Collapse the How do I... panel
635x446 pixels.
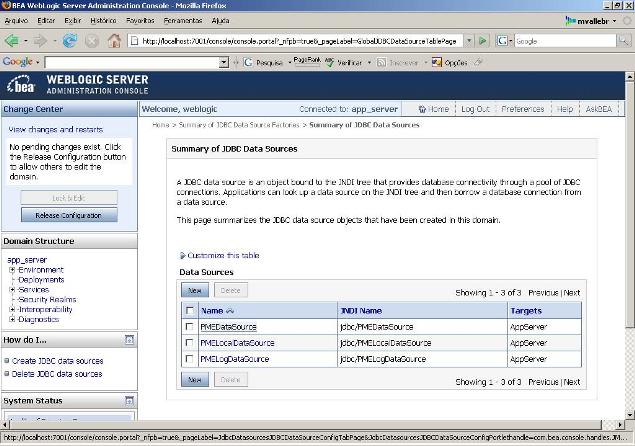click(129, 340)
